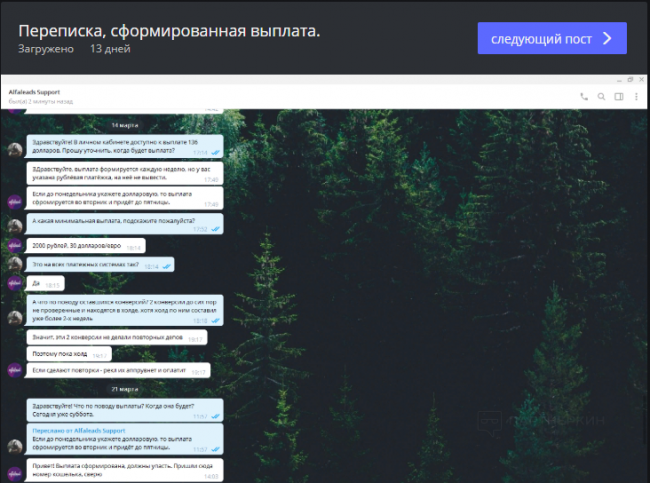Click the Alfaleads avatar beside the 'Да' message
This screenshot has width=650, height=483.
15,284
